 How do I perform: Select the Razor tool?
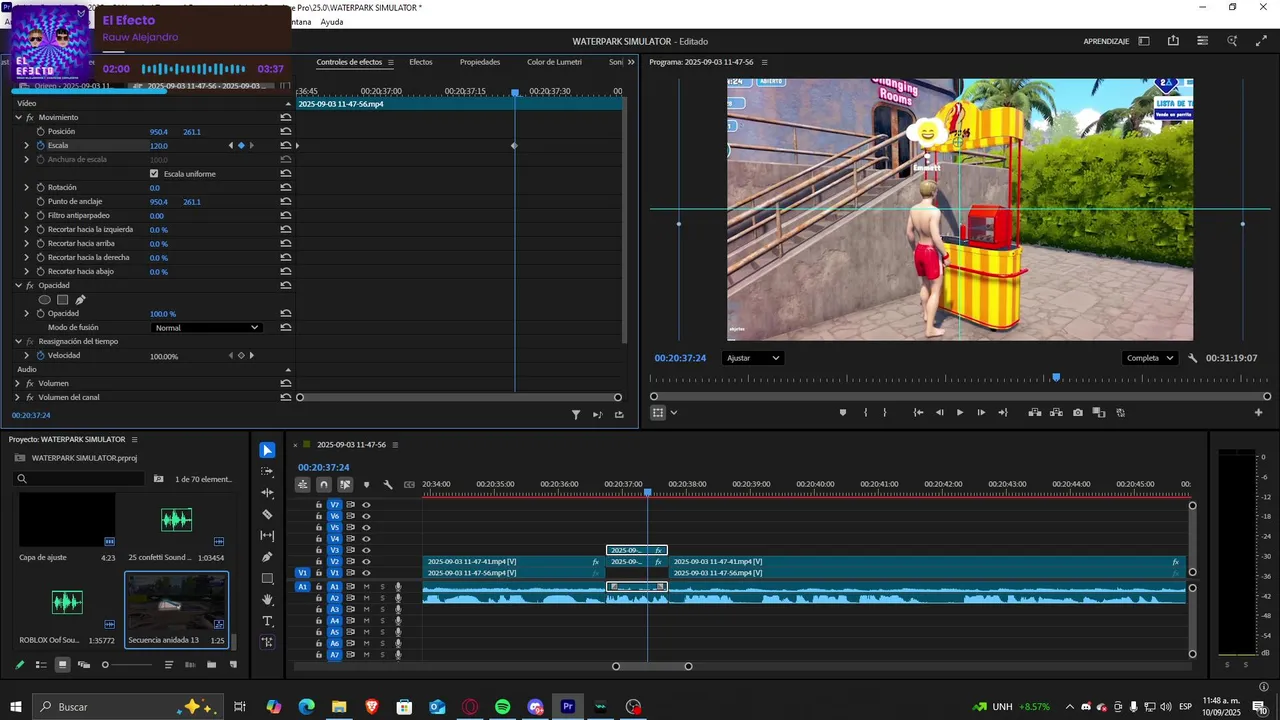pyautogui.click(x=267, y=514)
